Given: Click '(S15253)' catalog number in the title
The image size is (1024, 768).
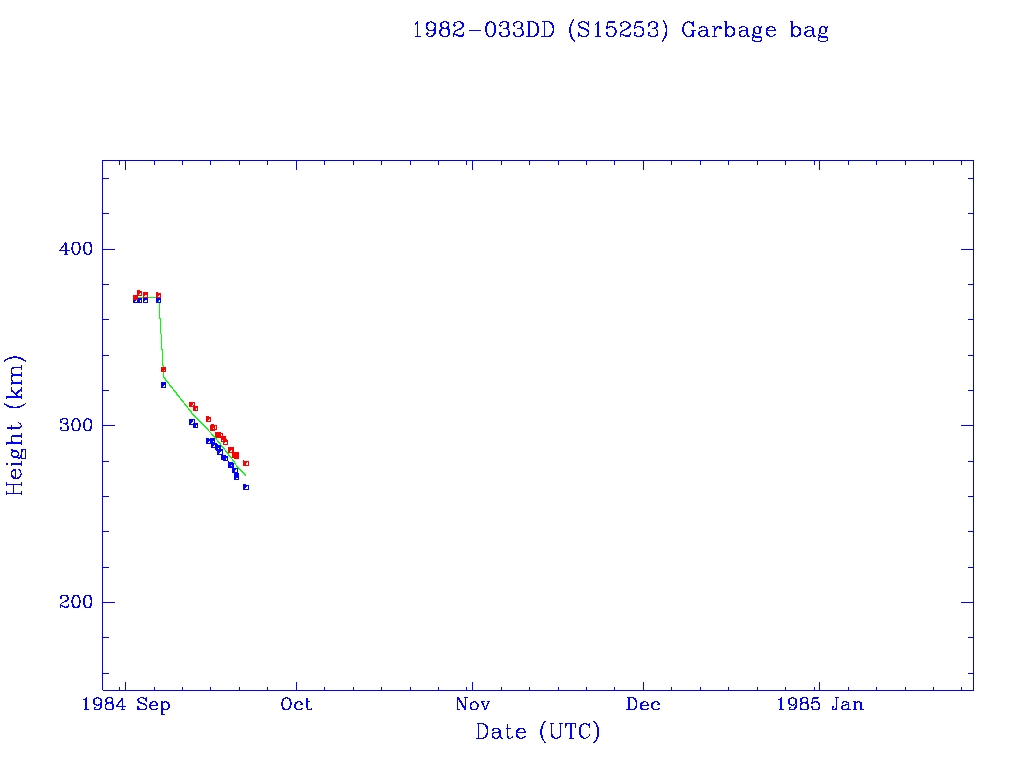Looking at the screenshot, I should 617,30.
